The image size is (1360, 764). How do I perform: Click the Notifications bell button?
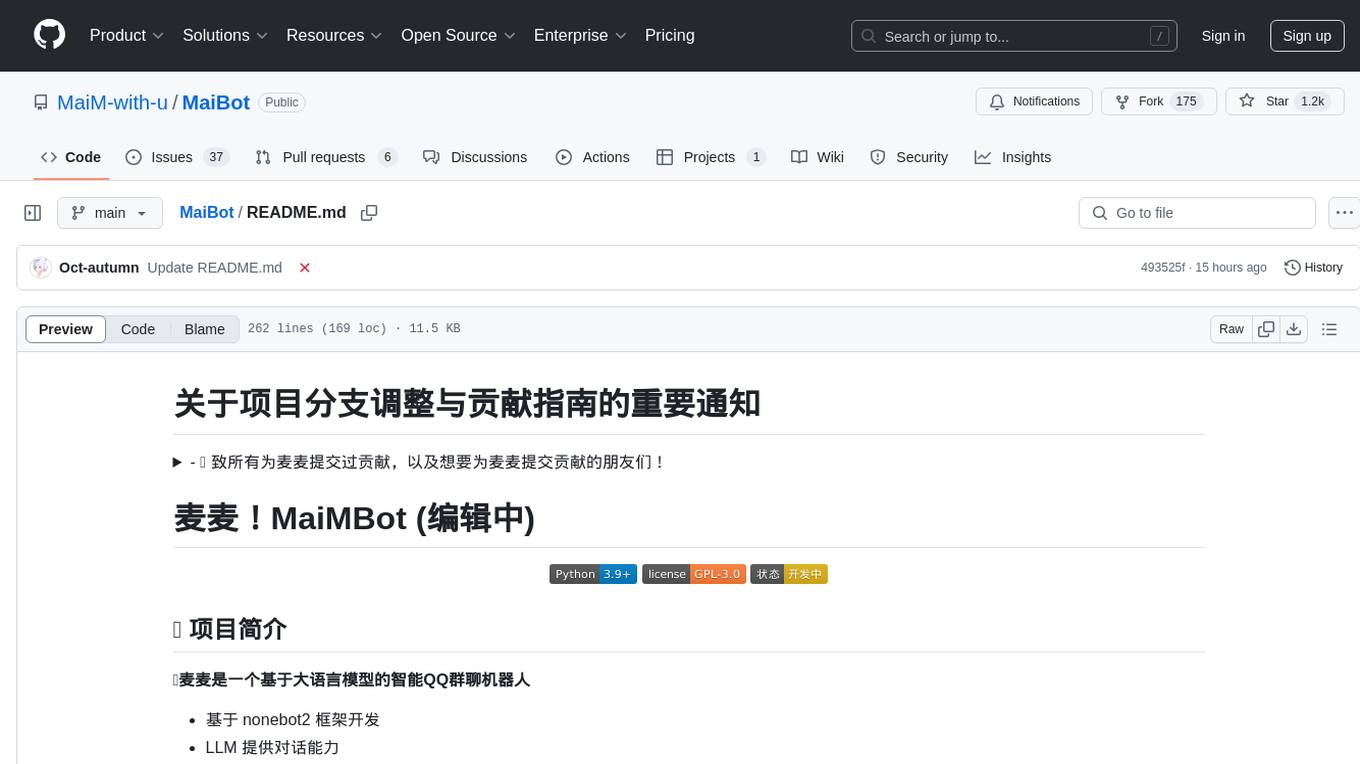[1034, 101]
